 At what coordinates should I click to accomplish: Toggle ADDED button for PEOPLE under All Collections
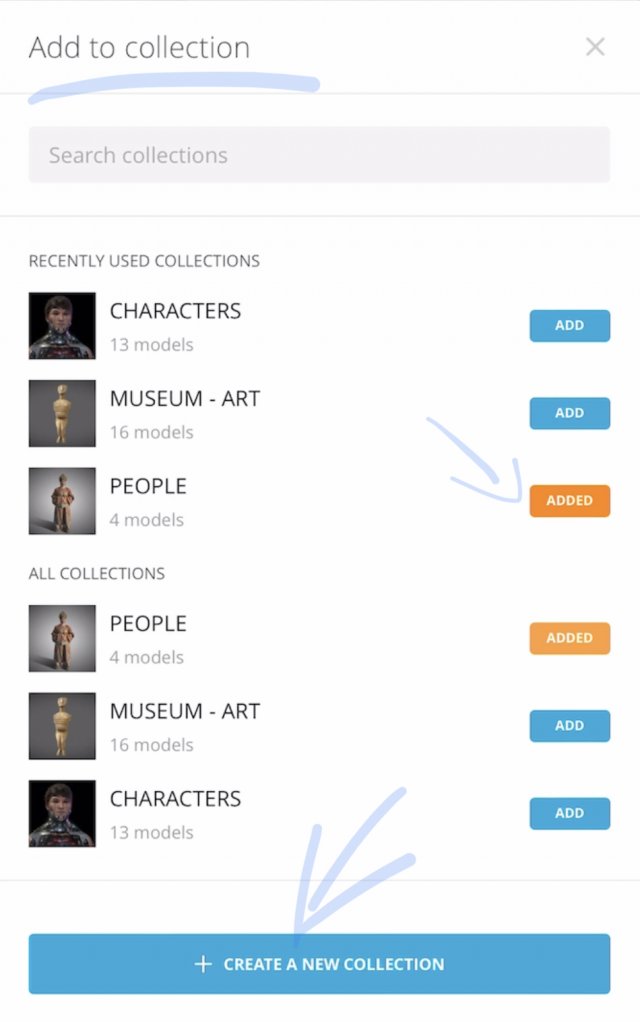pyautogui.click(x=570, y=638)
